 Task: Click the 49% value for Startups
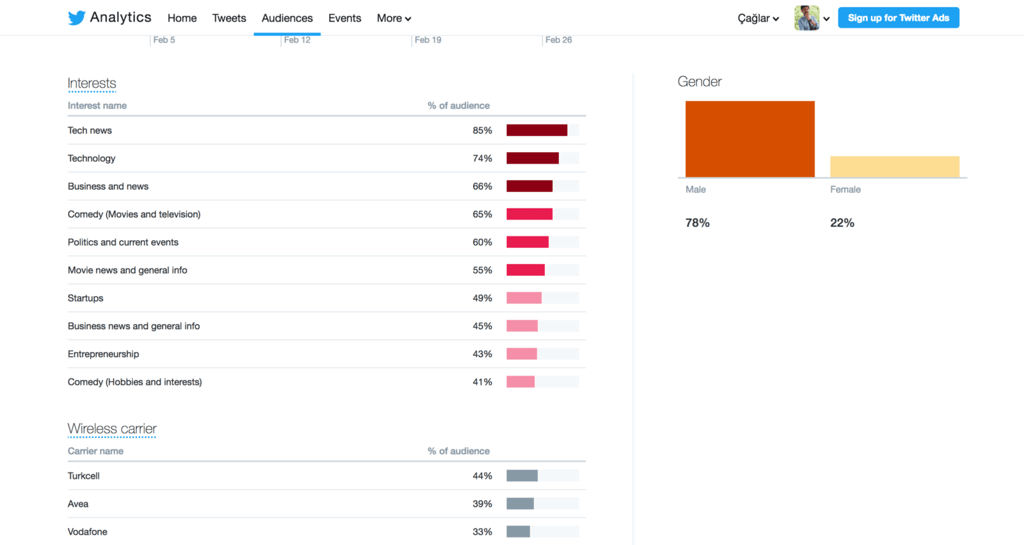click(x=482, y=298)
